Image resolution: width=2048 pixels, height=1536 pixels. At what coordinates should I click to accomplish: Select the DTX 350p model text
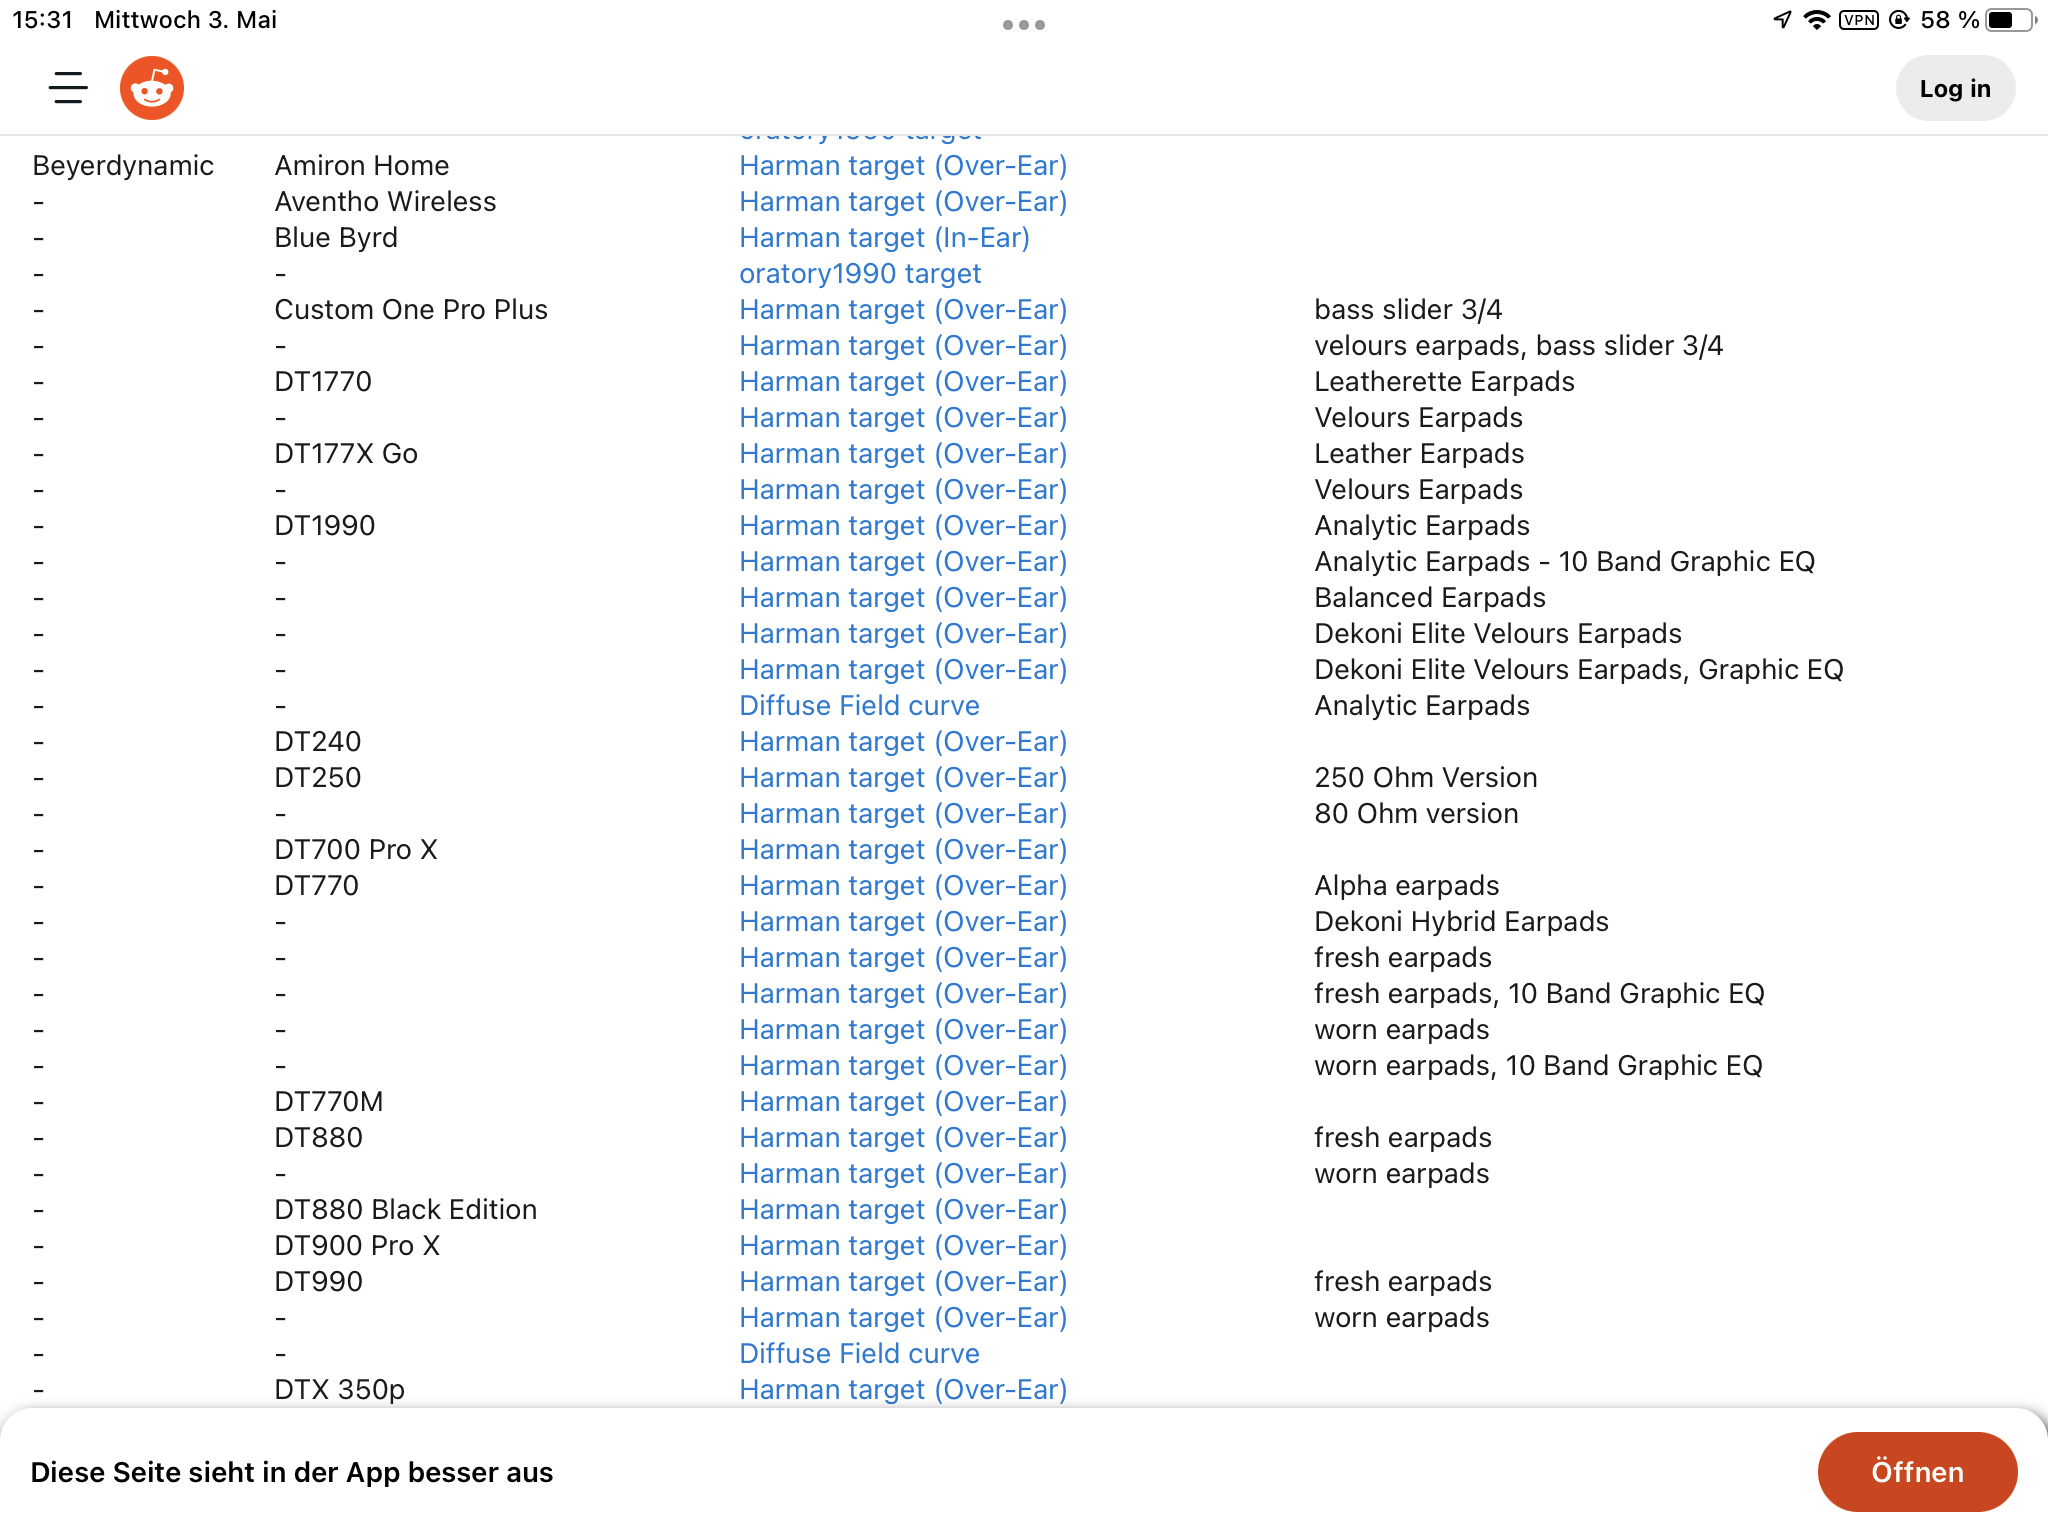point(340,1390)
